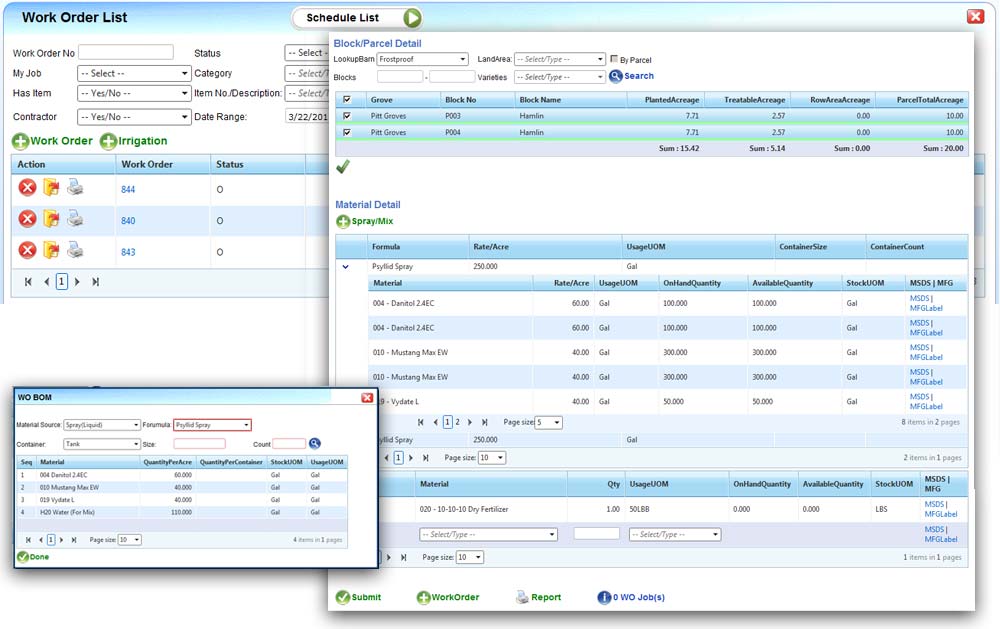Viewport: 1000px width, 629px height.
Task: Submit the work order form
Action: (358, 597)
